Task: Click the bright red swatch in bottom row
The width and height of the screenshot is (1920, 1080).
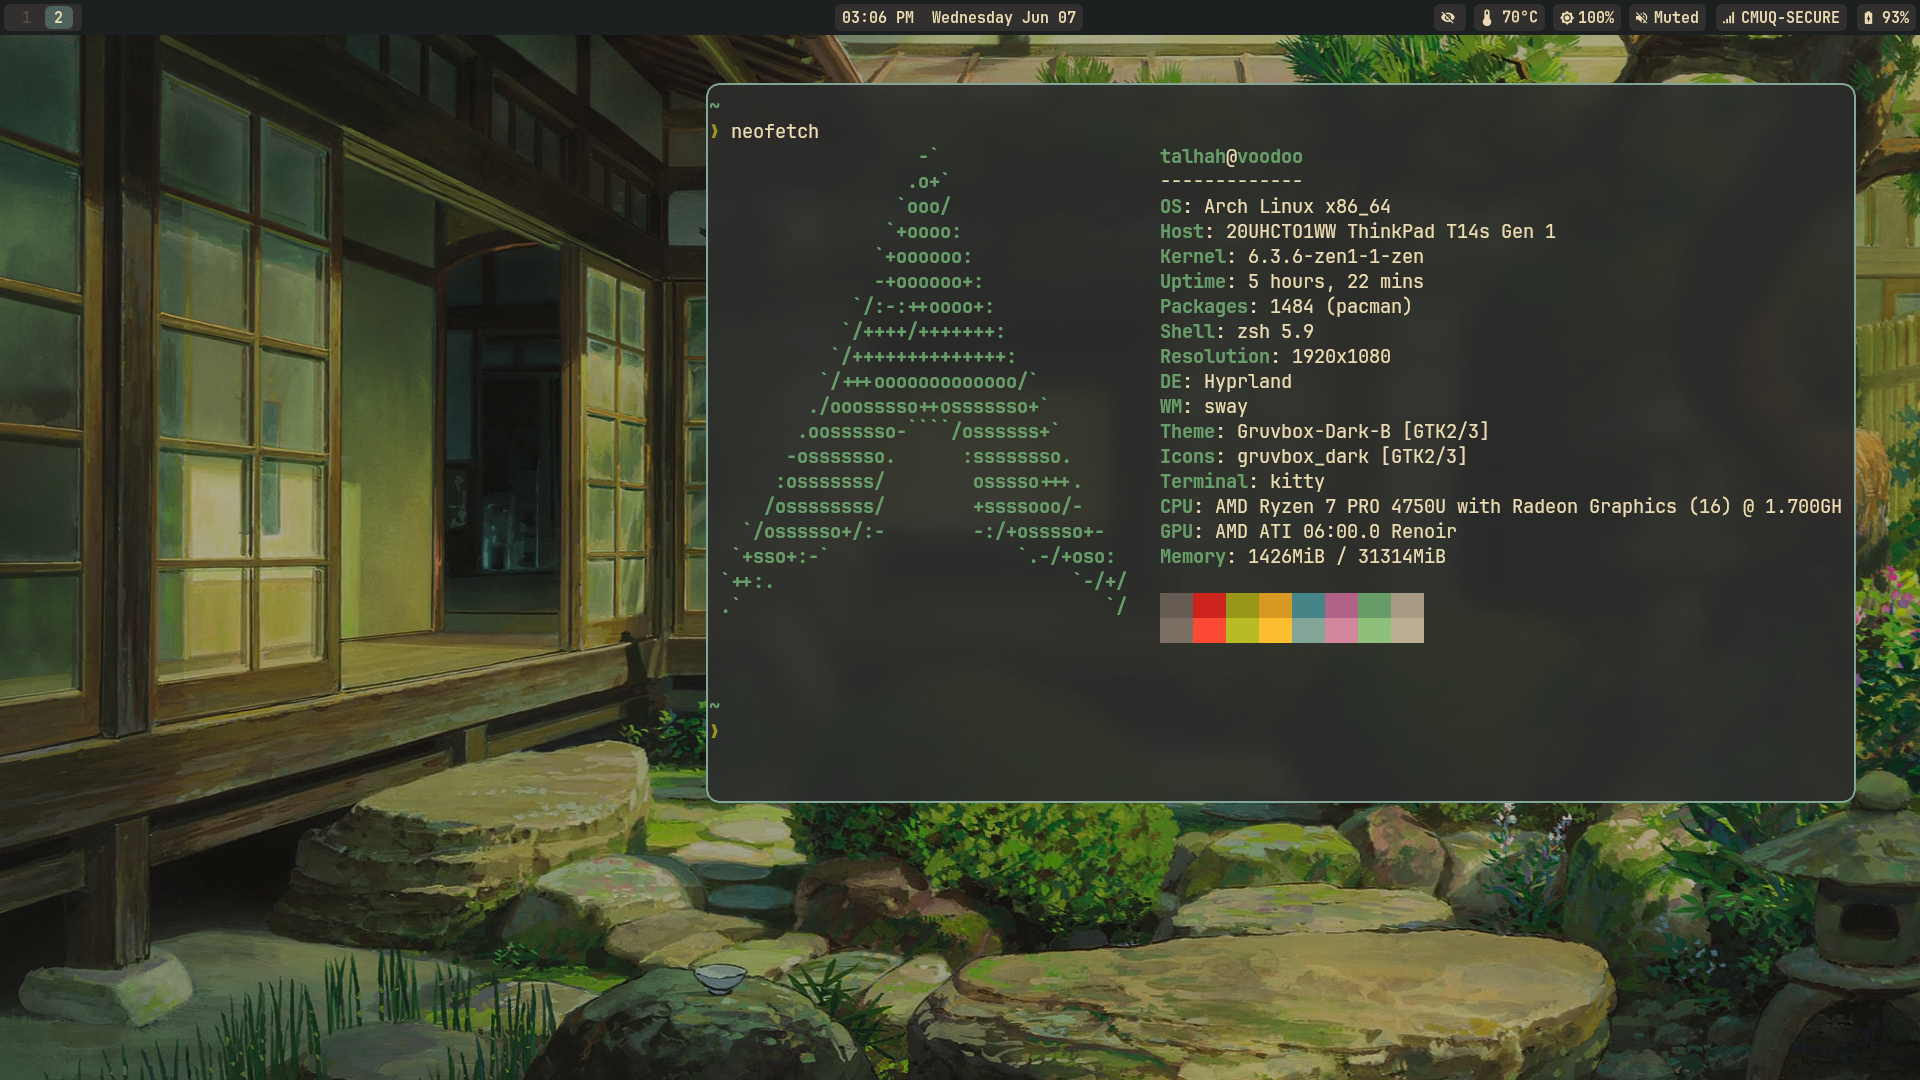Action: click(x=1209, y=630)
